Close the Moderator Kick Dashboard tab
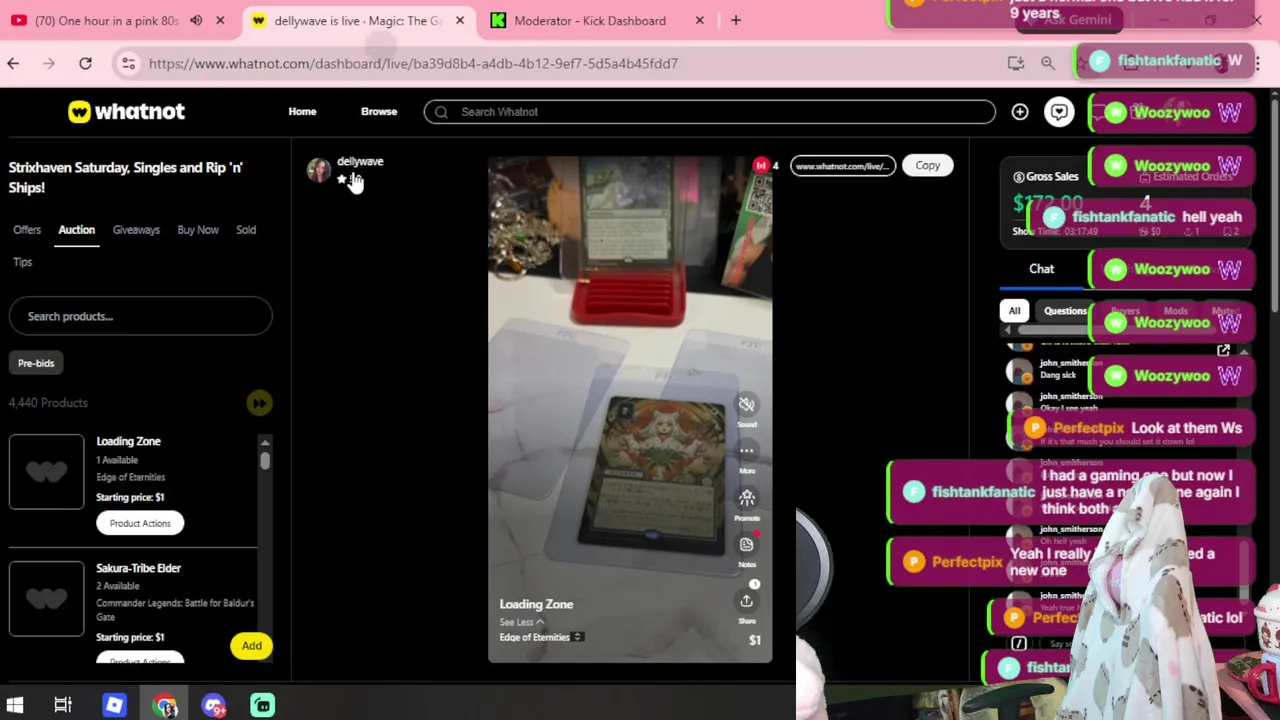The height and width of the screenshot is (720, 1280). (700, 20)
